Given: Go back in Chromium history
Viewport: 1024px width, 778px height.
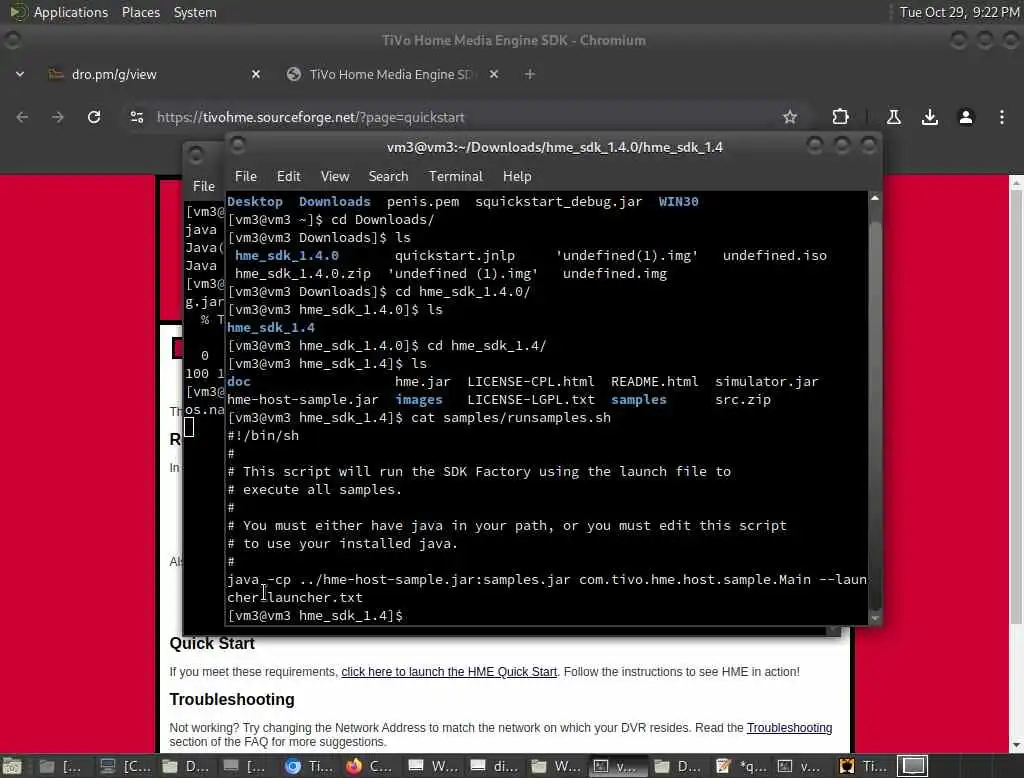Looking at the screenshot, I should (22, 117).
